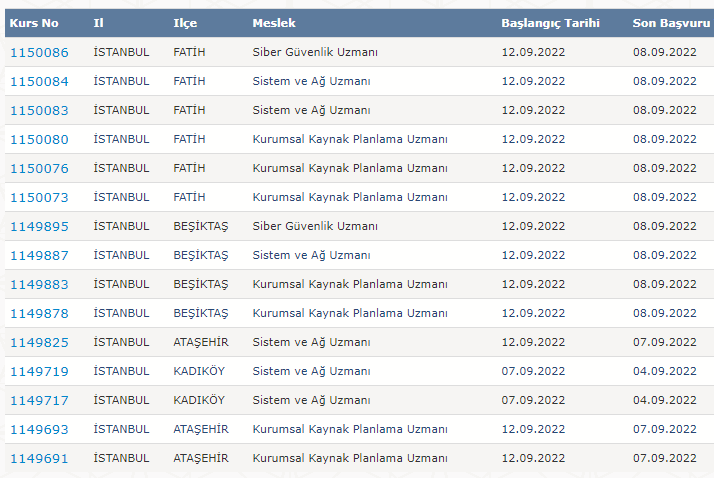
Task: Open course link 1149693
Action: pyautogui.click(x=39, y=429)
